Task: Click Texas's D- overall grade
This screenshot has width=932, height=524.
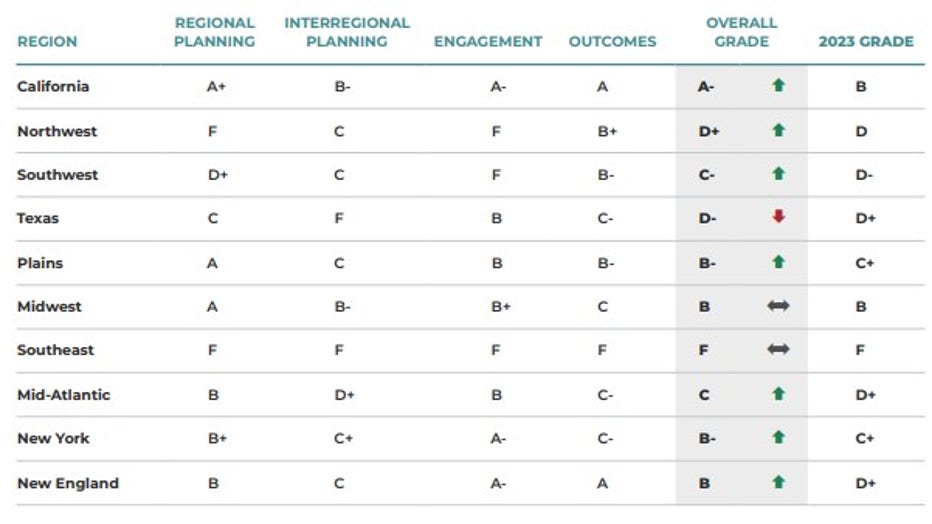Action: (x=706, y=218)
